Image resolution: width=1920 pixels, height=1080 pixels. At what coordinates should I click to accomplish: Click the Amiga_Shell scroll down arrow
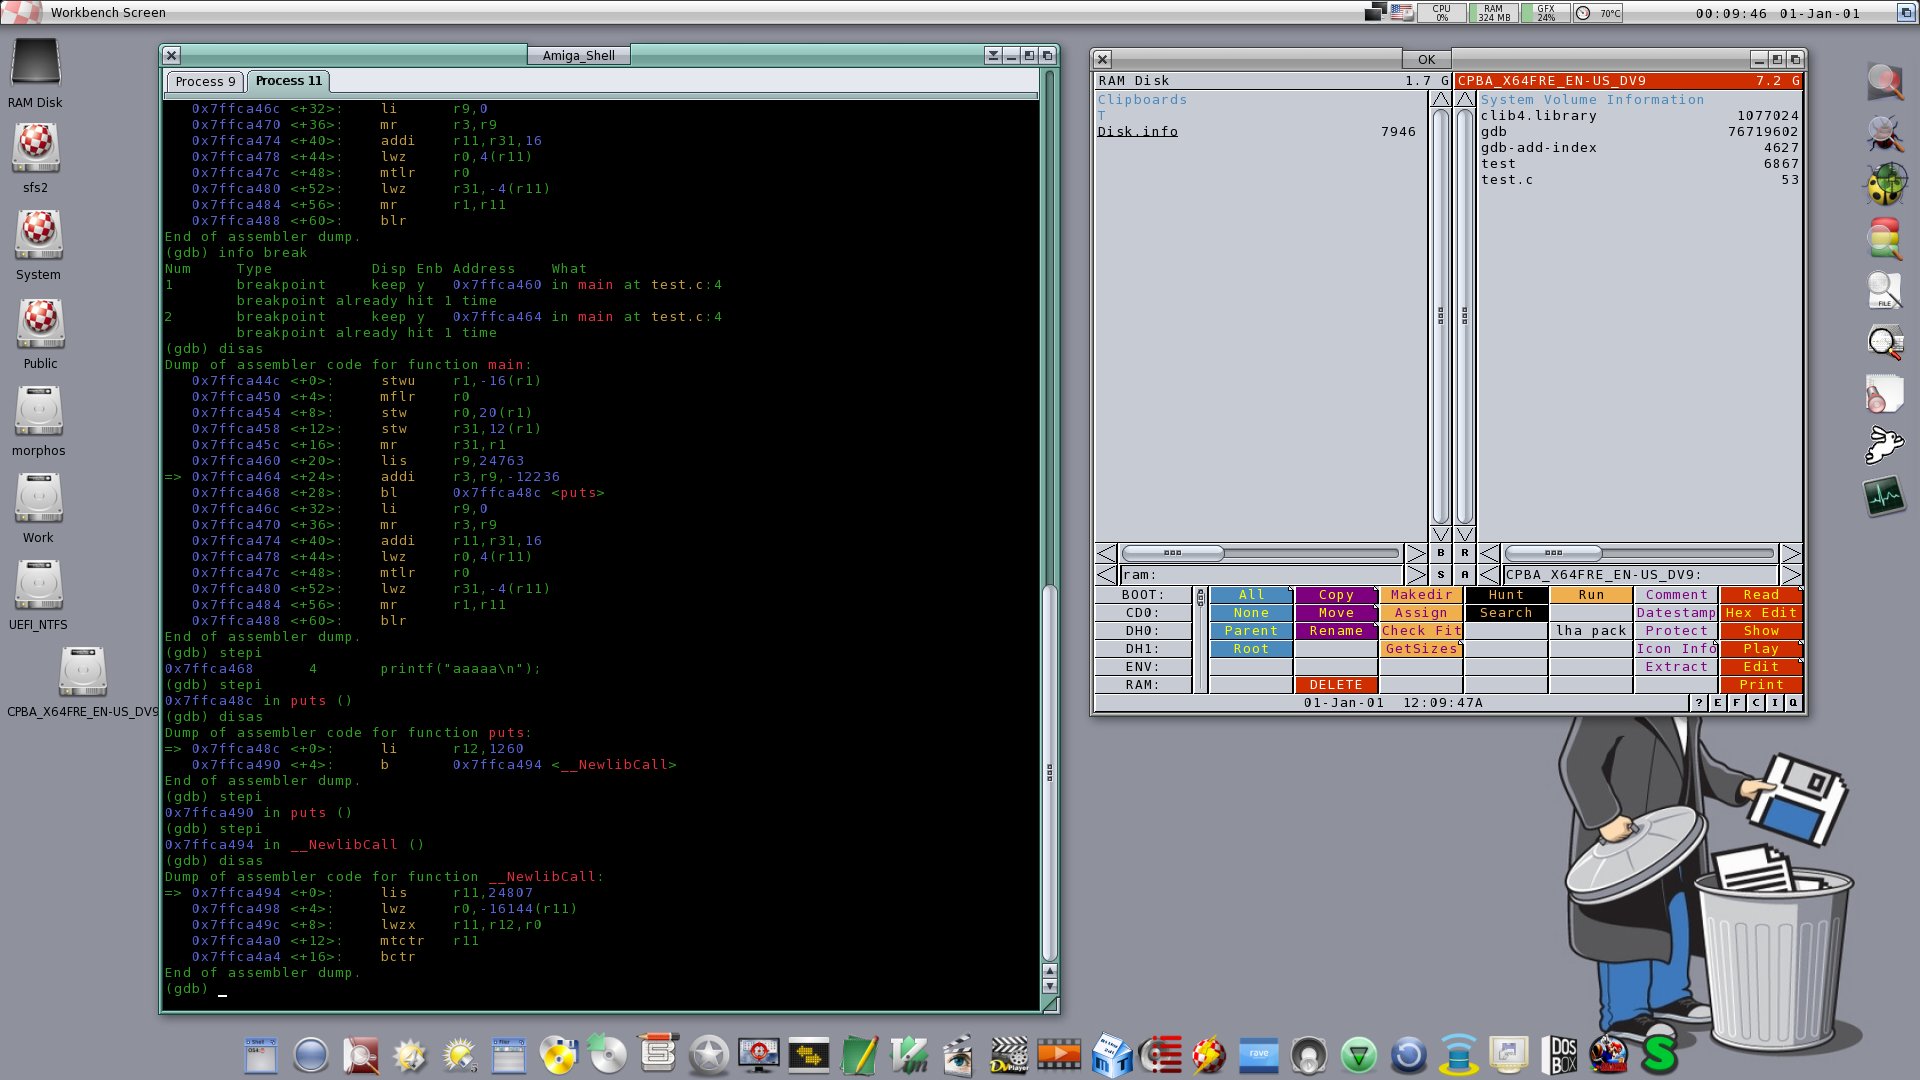[1049, 986]
